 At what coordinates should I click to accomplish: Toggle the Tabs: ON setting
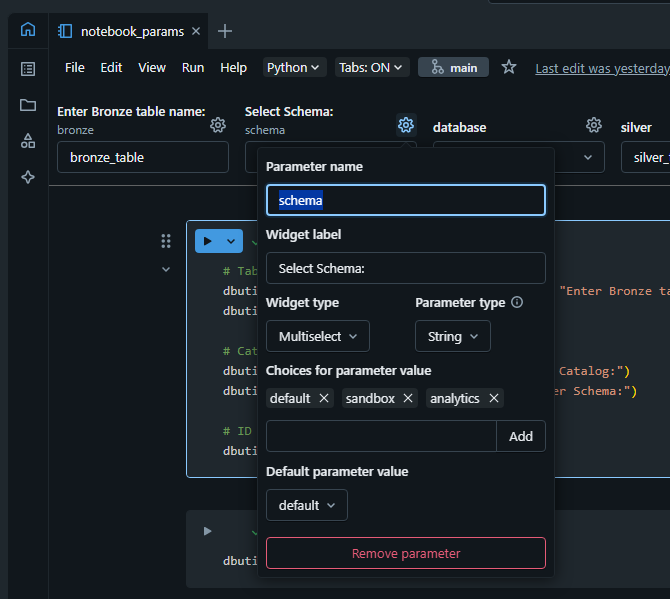[x=372, y=67]
